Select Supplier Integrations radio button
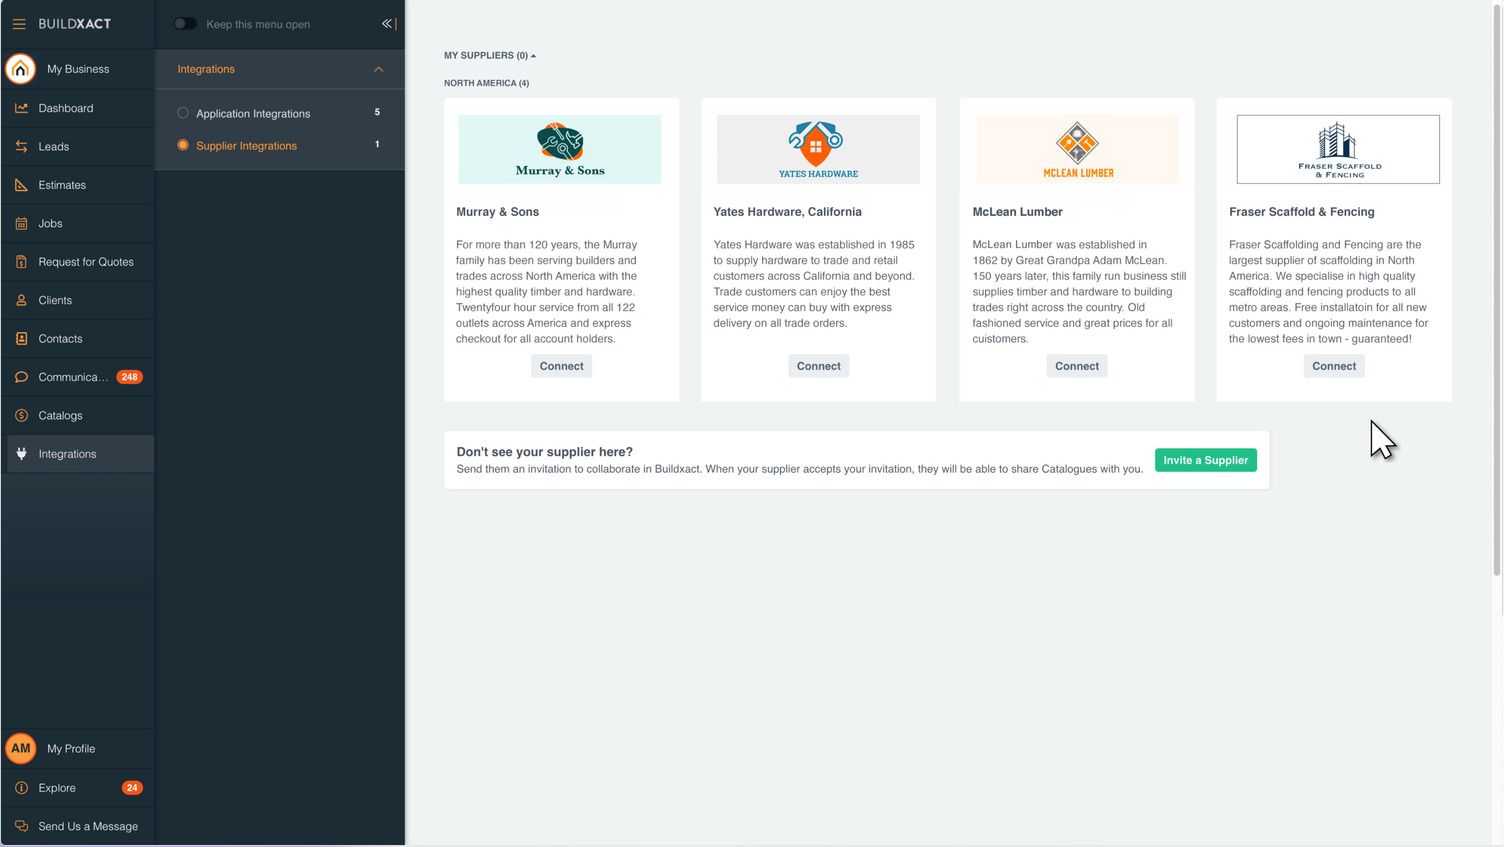The image size is (1504, 847). (183, 145)
